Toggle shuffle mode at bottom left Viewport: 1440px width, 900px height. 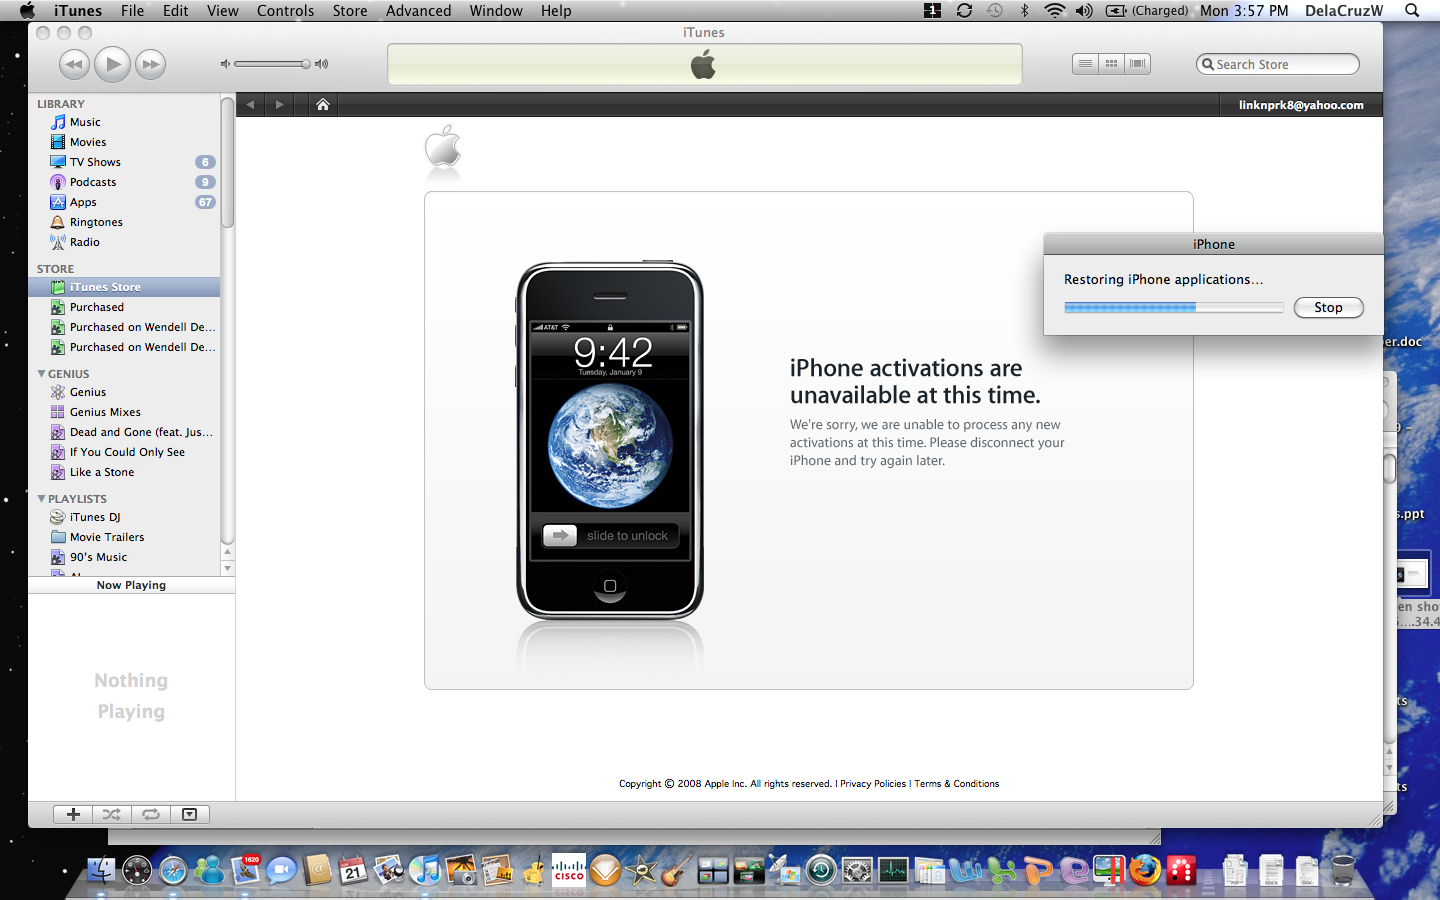[112, 814]
